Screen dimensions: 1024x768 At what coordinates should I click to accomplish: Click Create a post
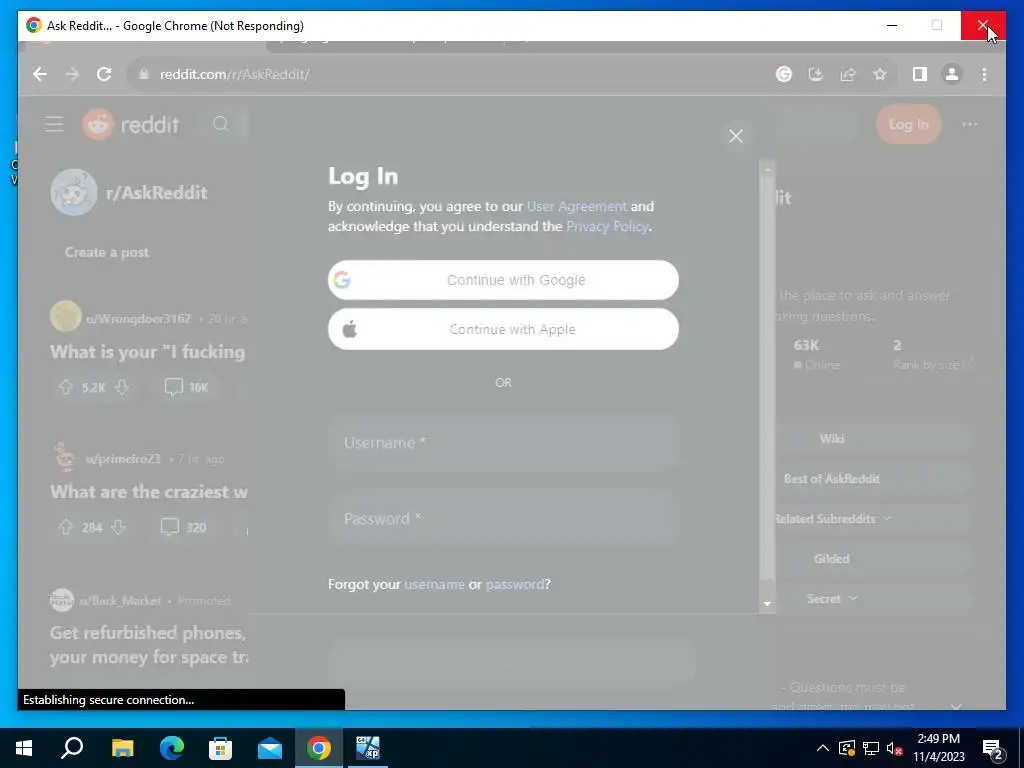106,253
